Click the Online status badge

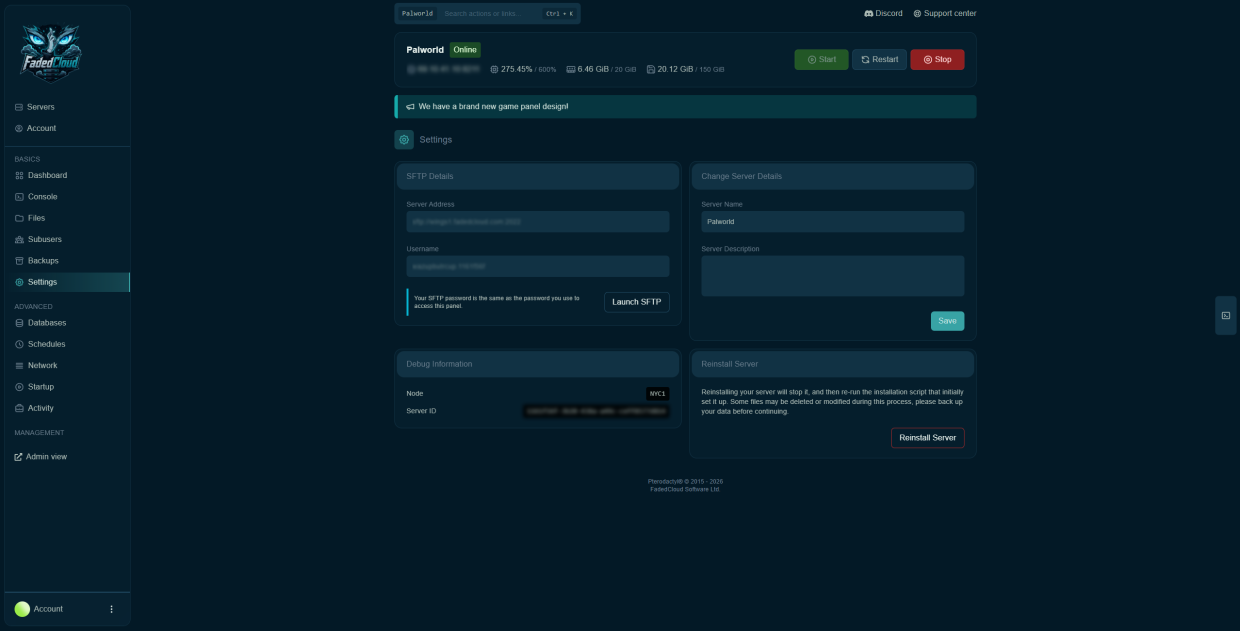point(465,50)
